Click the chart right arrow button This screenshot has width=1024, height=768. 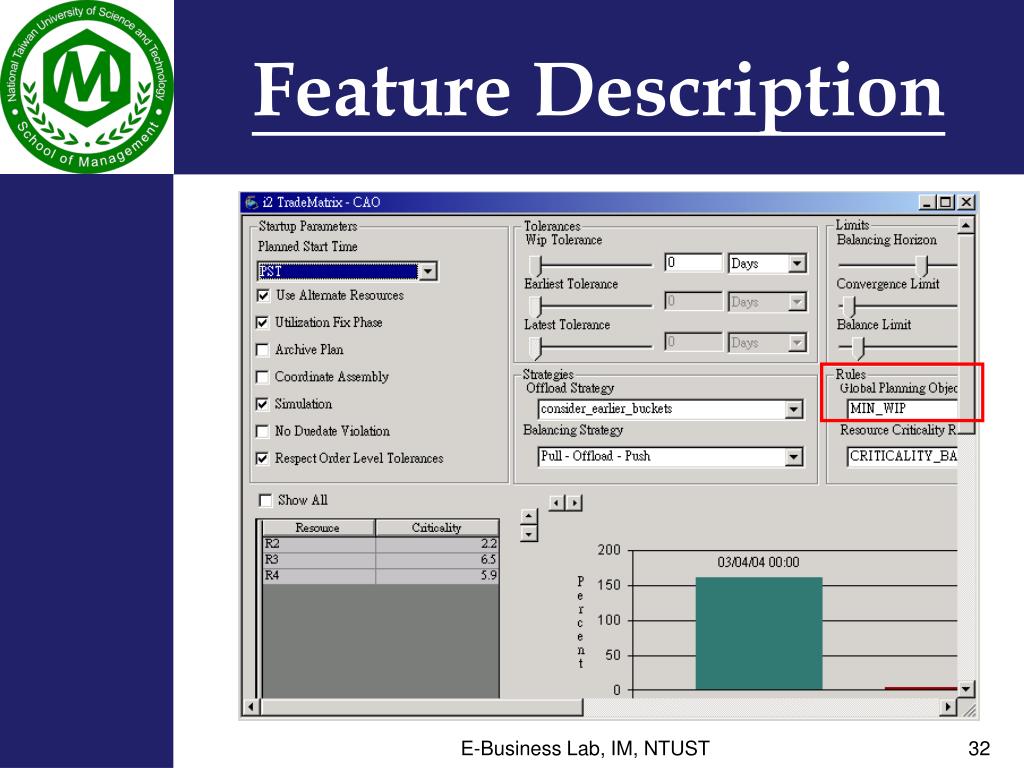pos(574,503)
